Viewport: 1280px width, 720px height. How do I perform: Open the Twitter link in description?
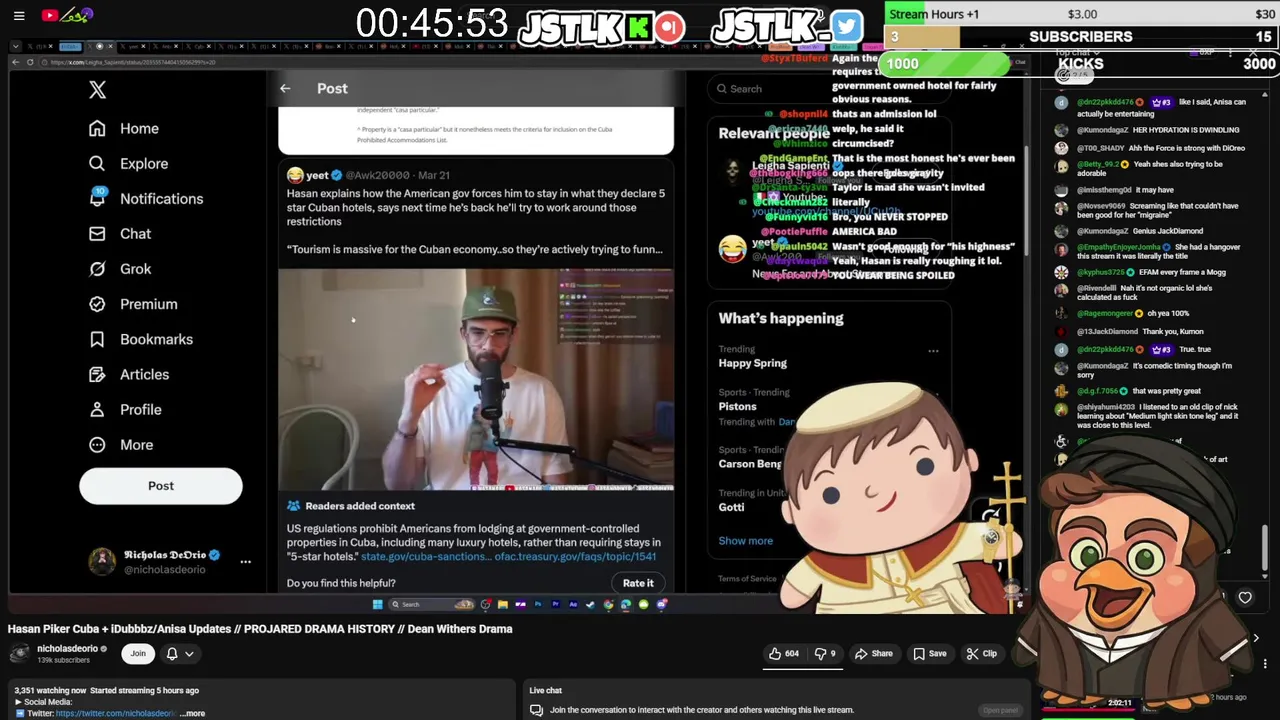116,713
